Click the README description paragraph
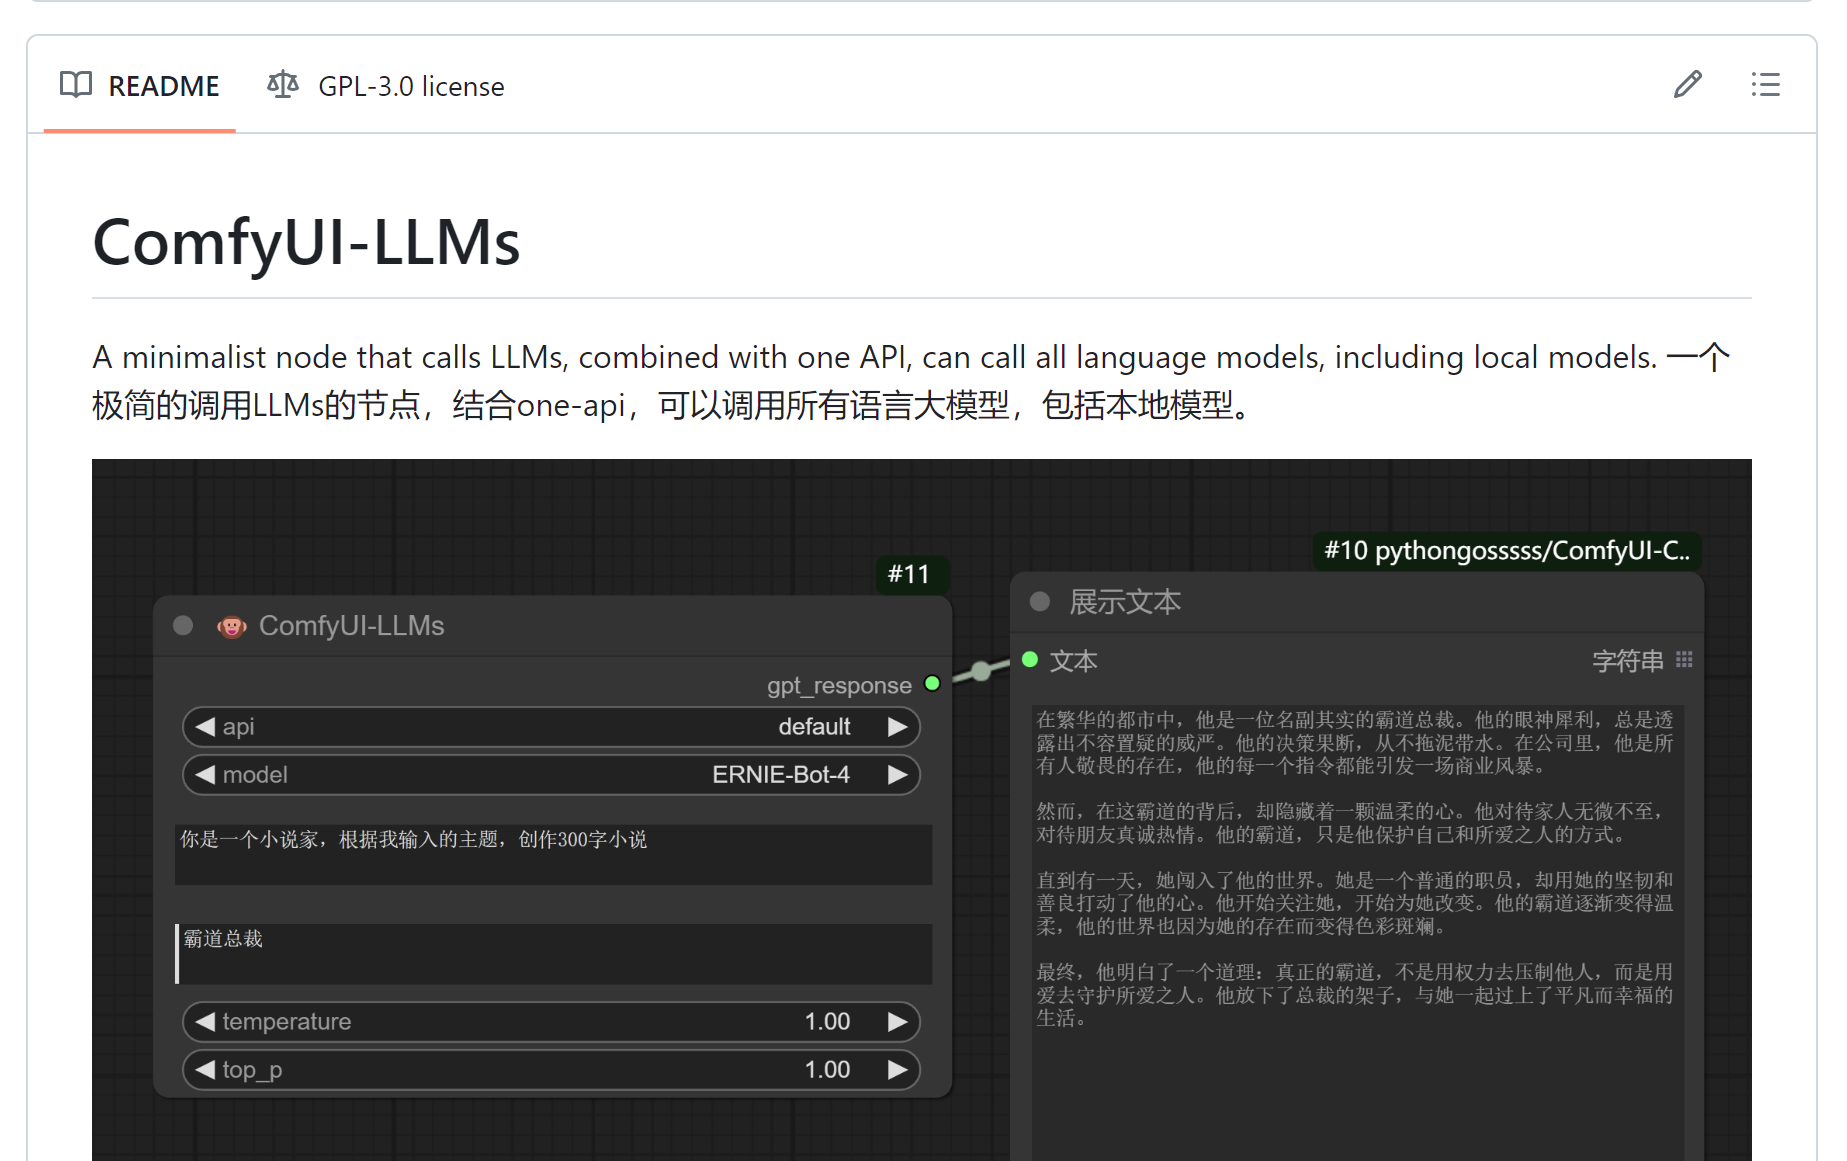 [x=912, y=381]
